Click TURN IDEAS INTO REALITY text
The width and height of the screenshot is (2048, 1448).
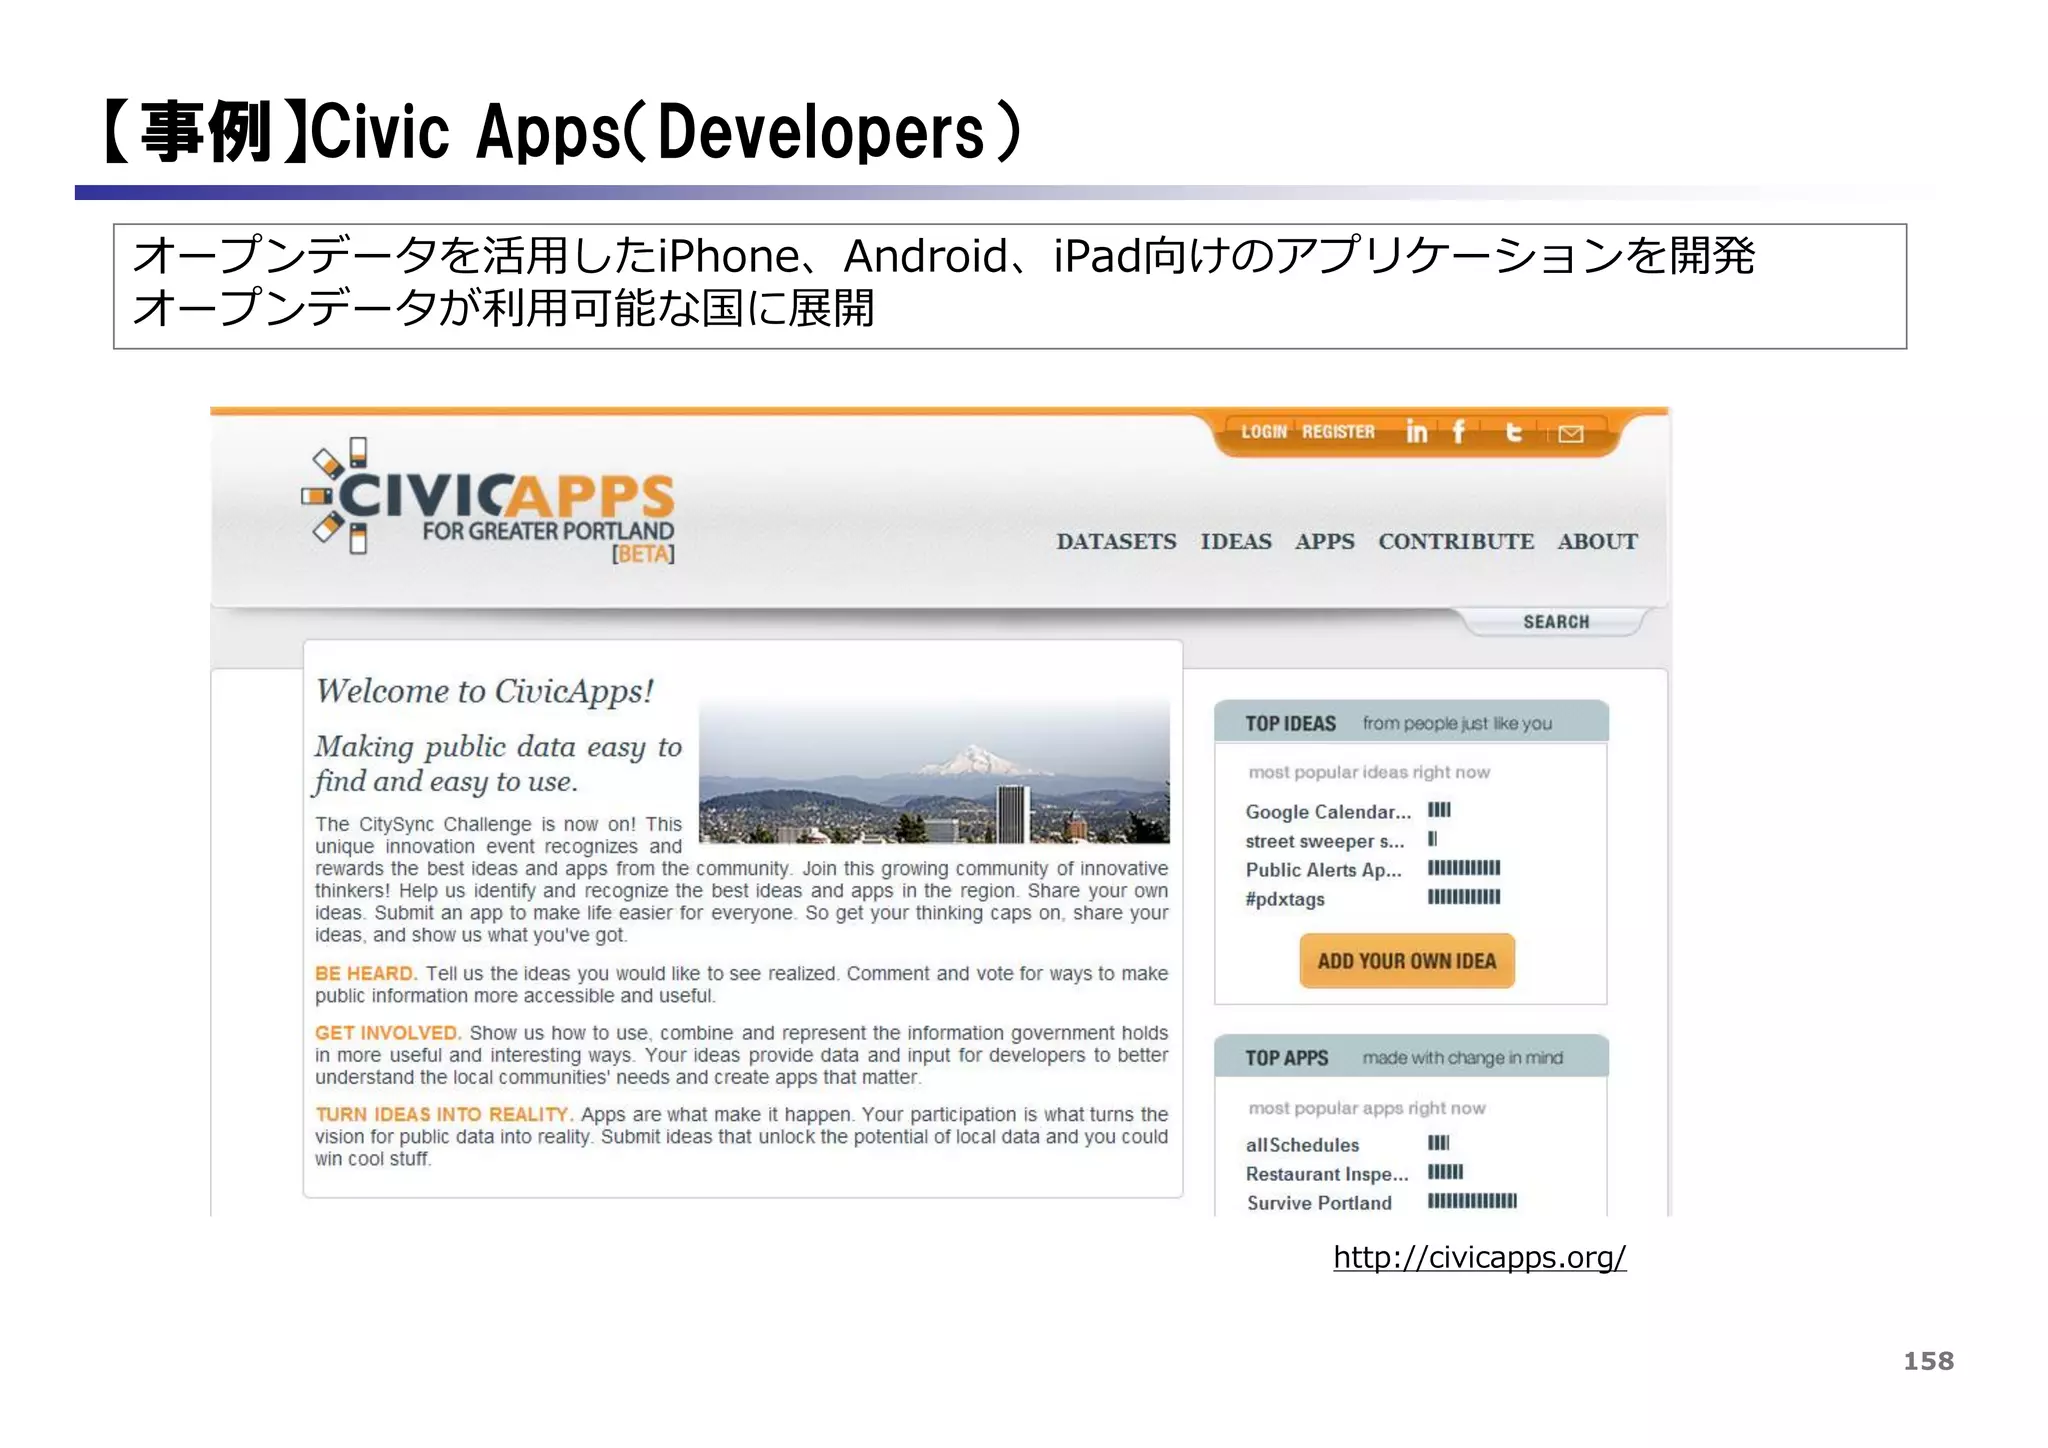[x=444, y=1114]
